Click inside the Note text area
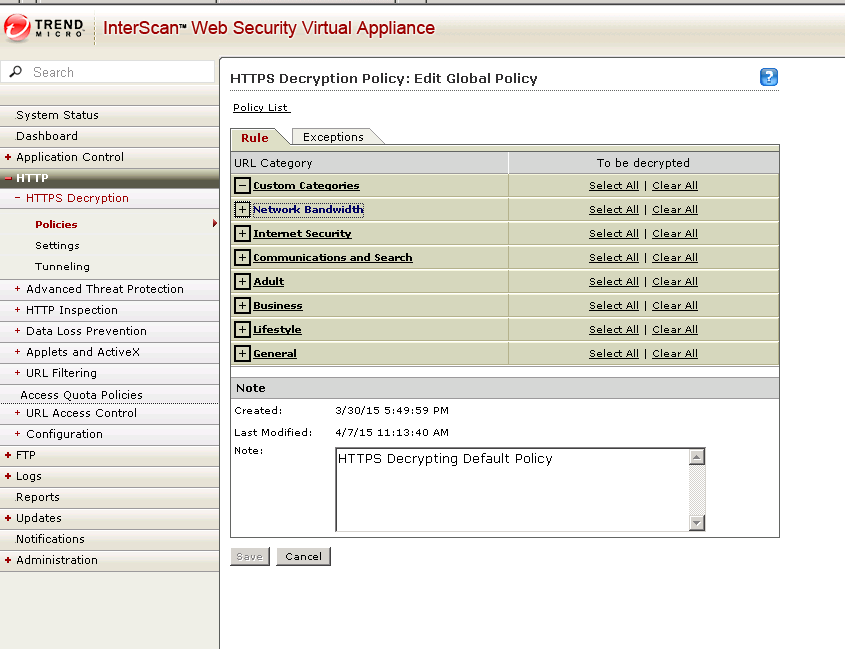Screen dimensions: 845x649 pos(512,489)
